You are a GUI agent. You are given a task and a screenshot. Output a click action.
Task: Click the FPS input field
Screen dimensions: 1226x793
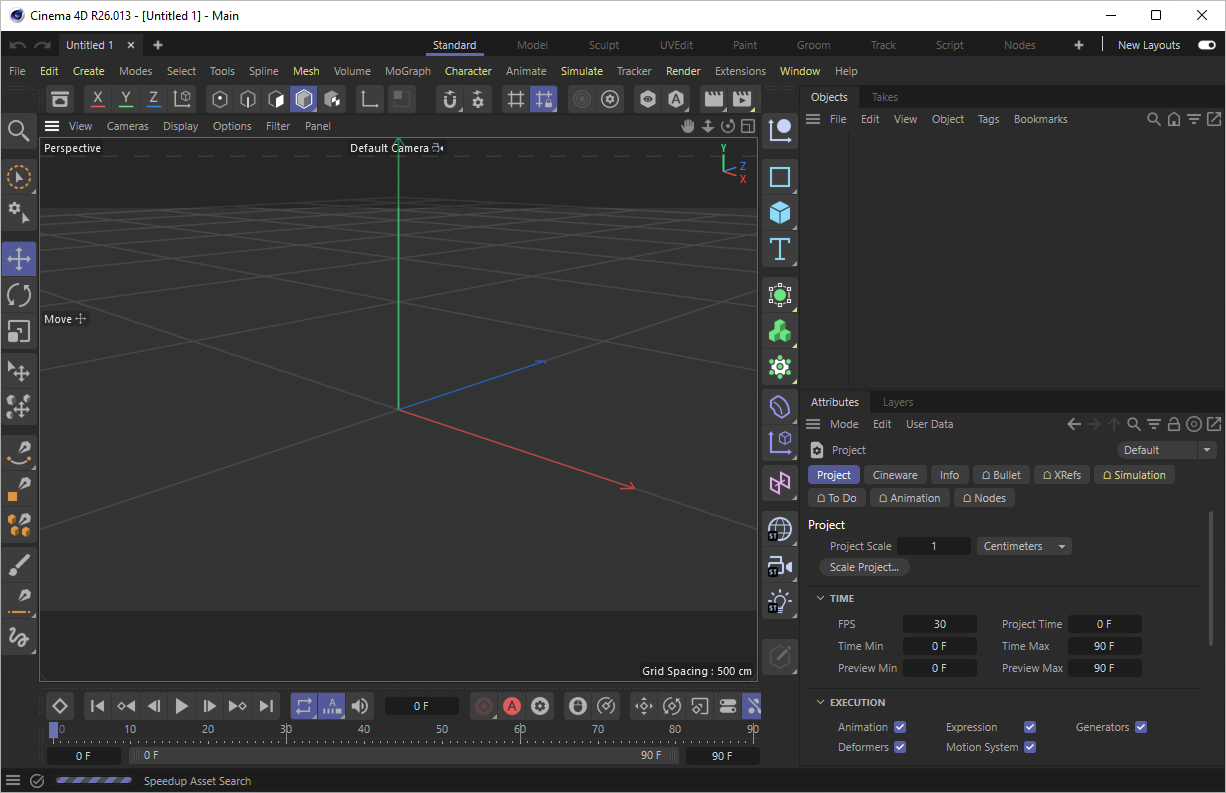click(x=939, y=624)
